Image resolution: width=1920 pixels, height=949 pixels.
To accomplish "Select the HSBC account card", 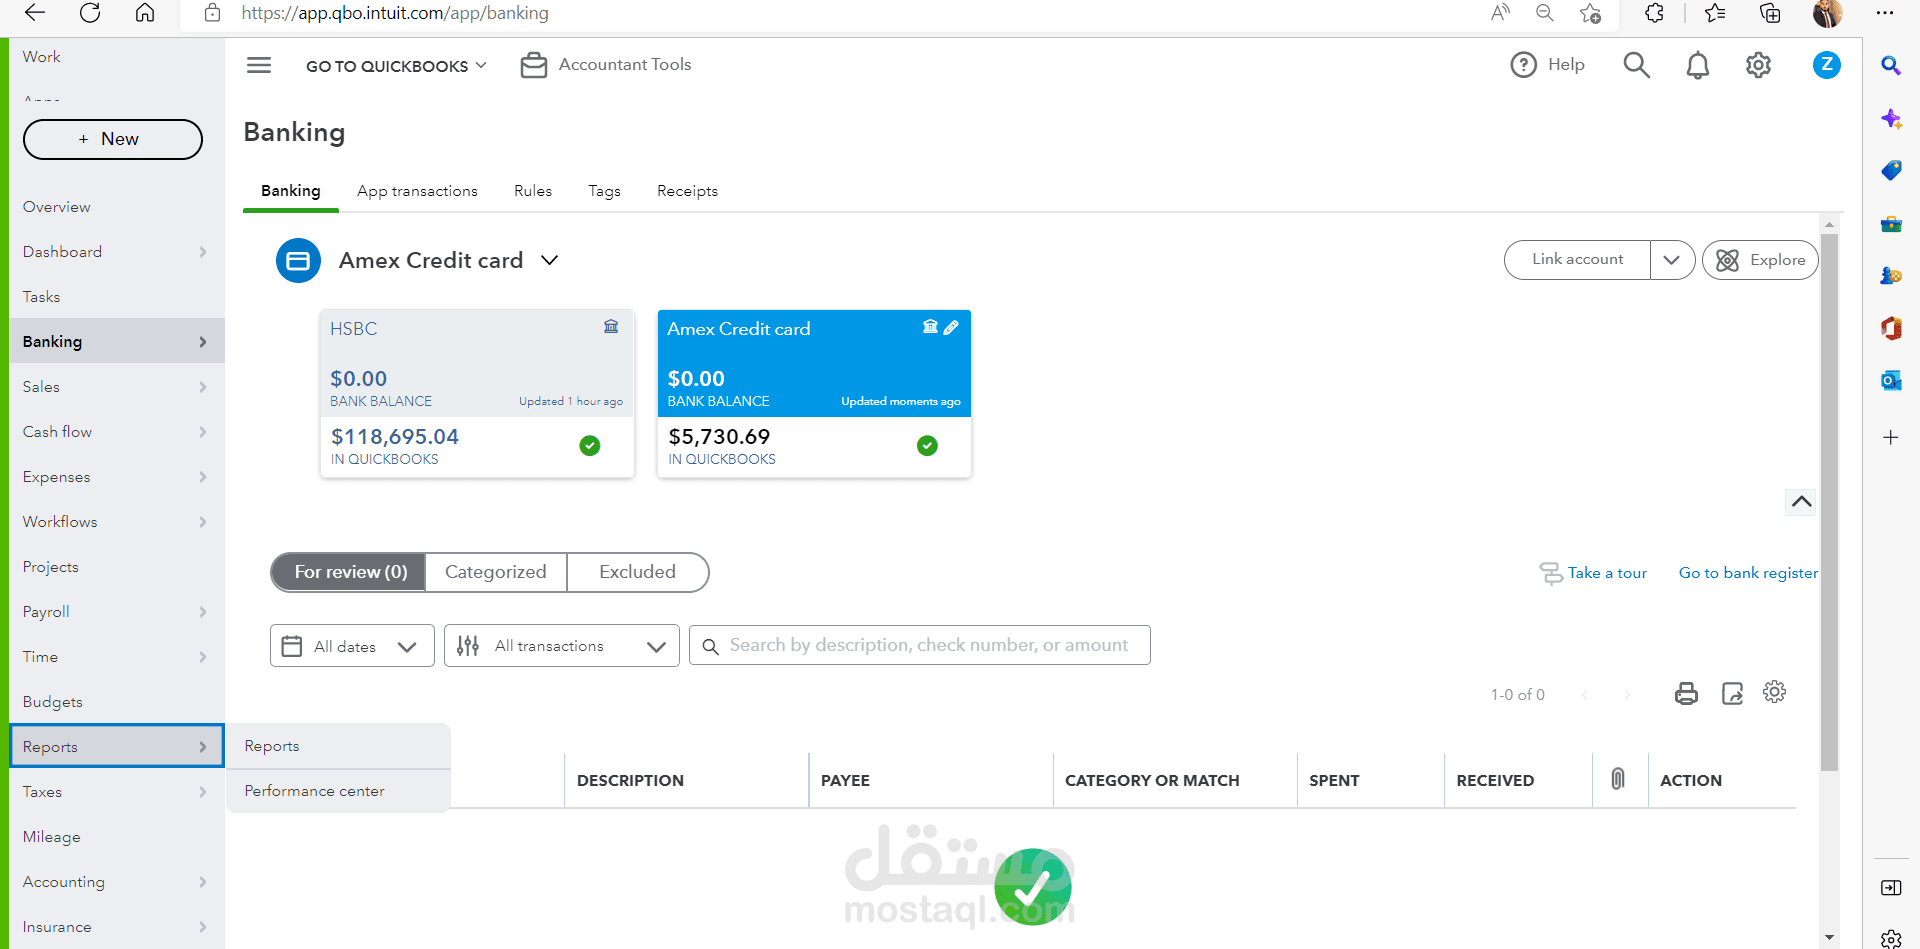I will pos(477,393).
